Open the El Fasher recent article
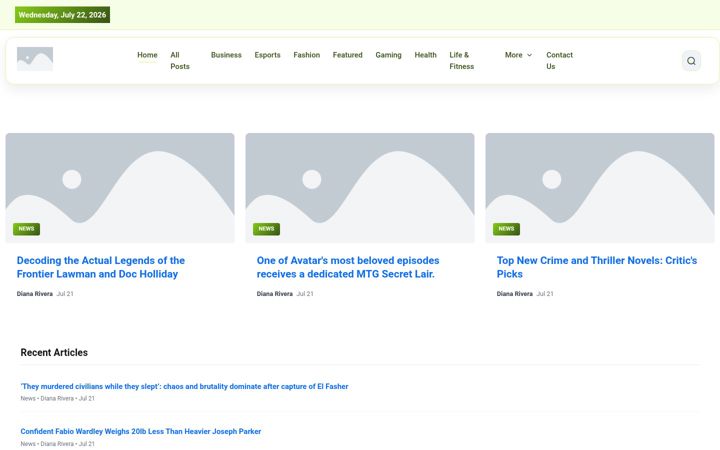Viewport: 720px width, 450px height. point(184,387)
